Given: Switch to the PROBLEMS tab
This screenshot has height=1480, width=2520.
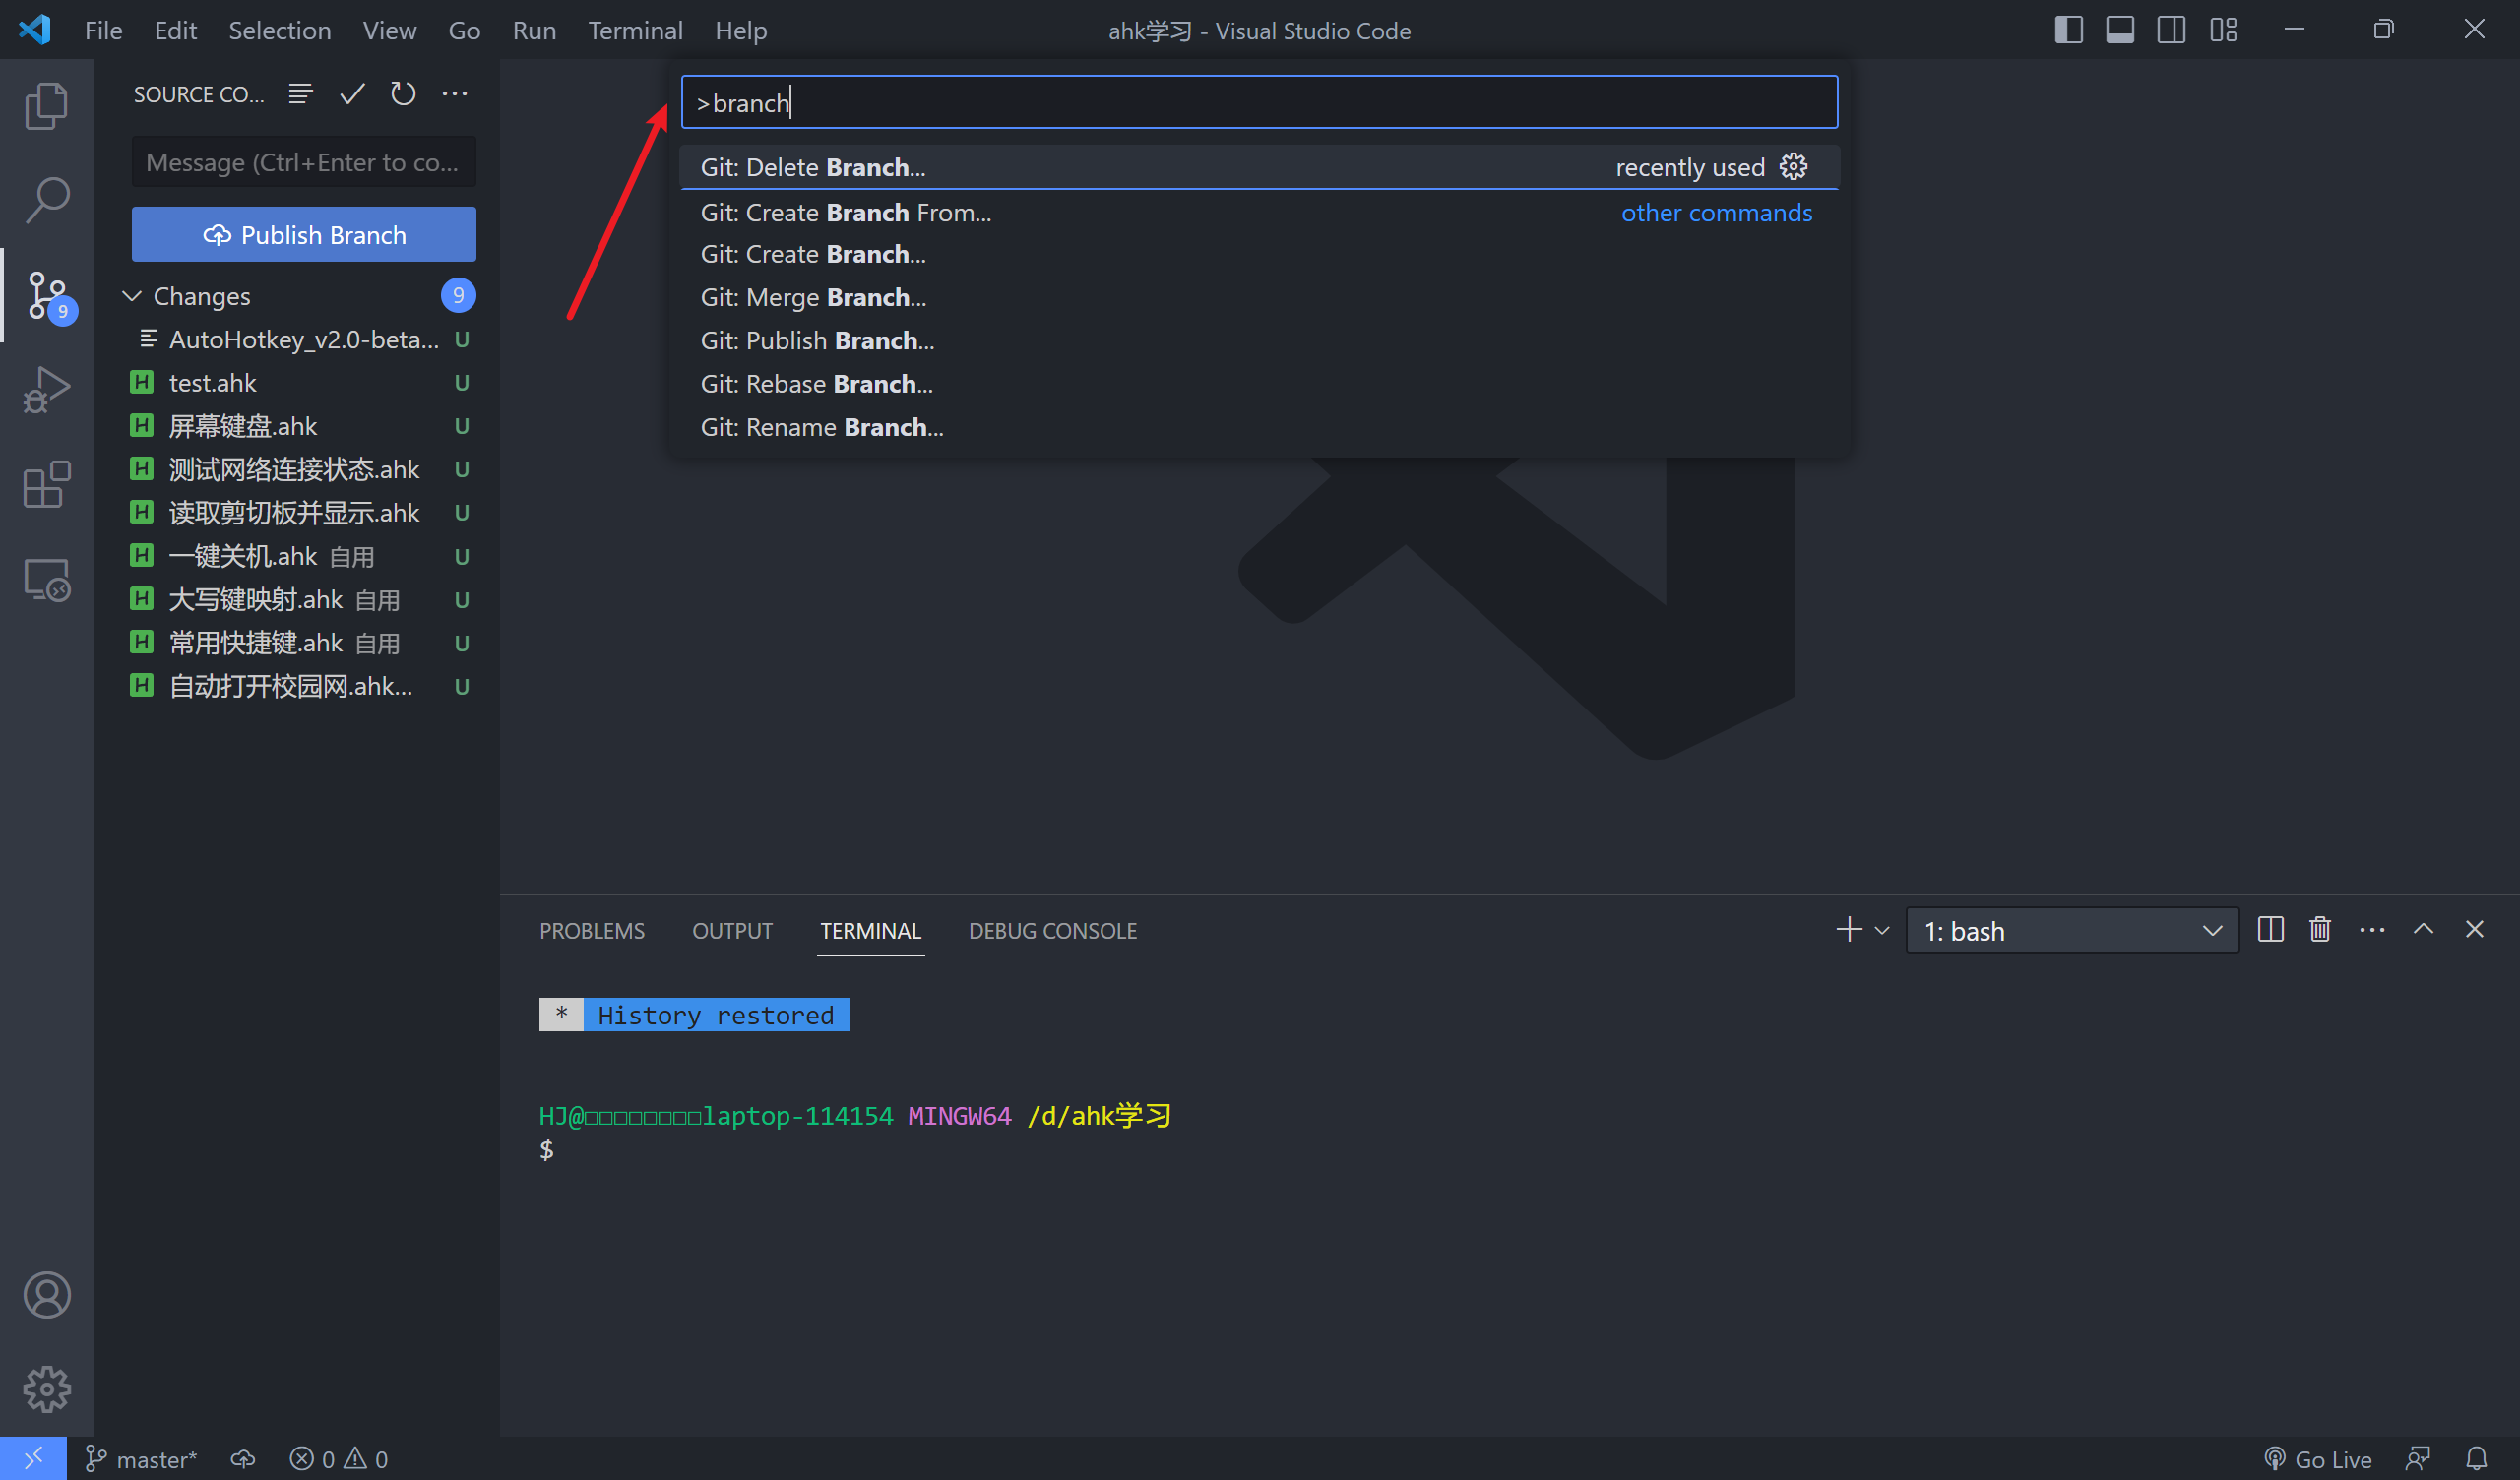Looking at the screenshot, I should (x=592, y=931).
